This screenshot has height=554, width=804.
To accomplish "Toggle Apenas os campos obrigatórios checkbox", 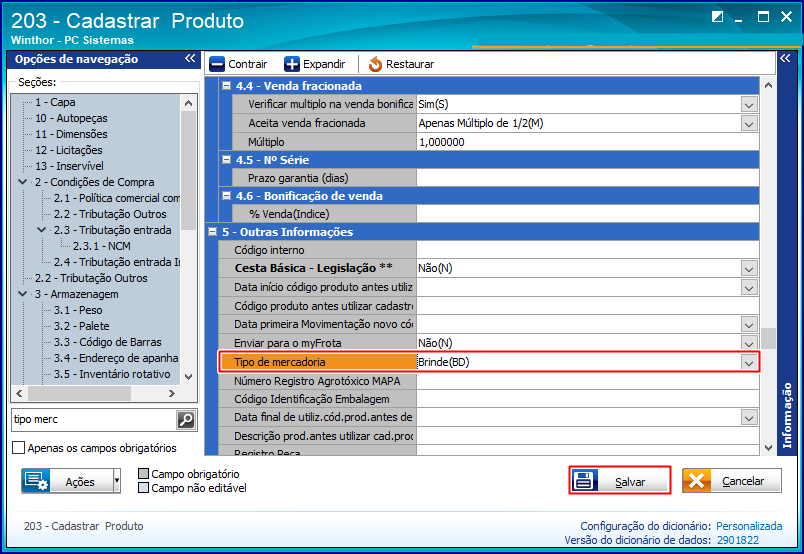I will (18, 448).
